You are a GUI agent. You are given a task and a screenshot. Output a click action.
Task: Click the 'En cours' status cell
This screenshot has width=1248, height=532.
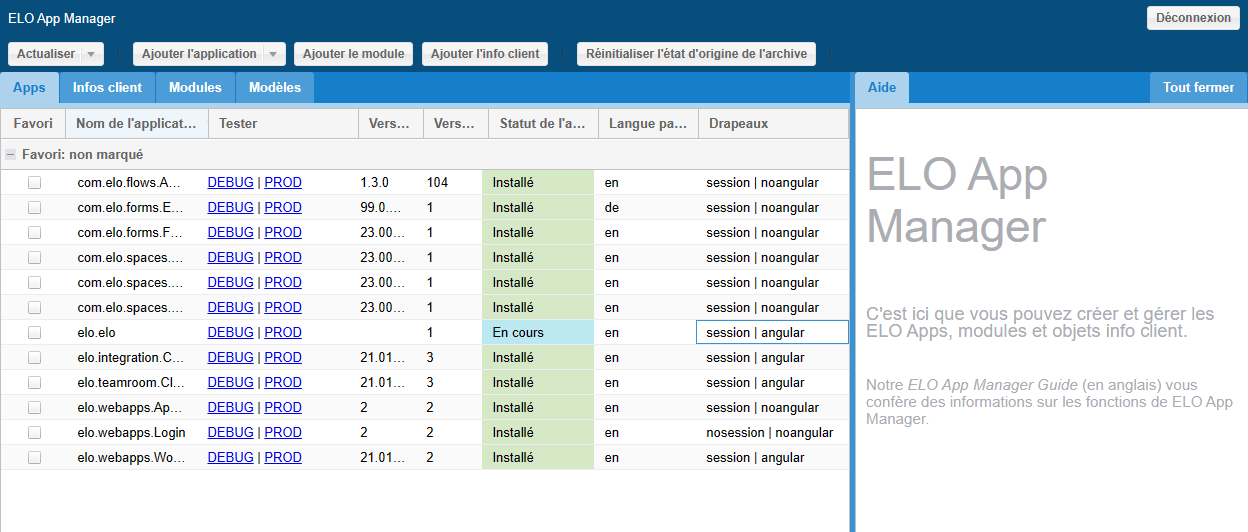click(538, 333)
